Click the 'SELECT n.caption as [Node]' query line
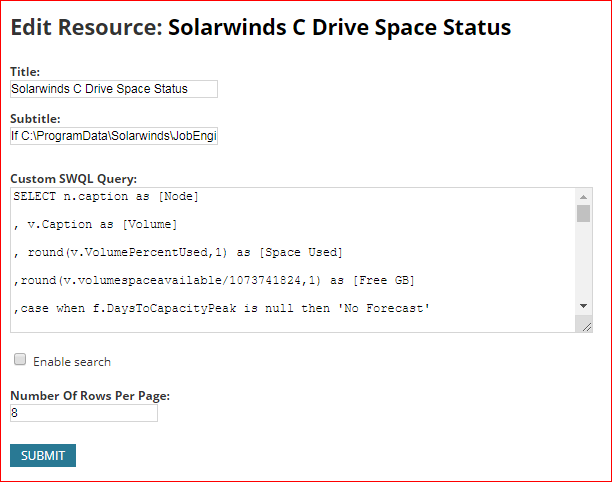 [x=106, y=196]
